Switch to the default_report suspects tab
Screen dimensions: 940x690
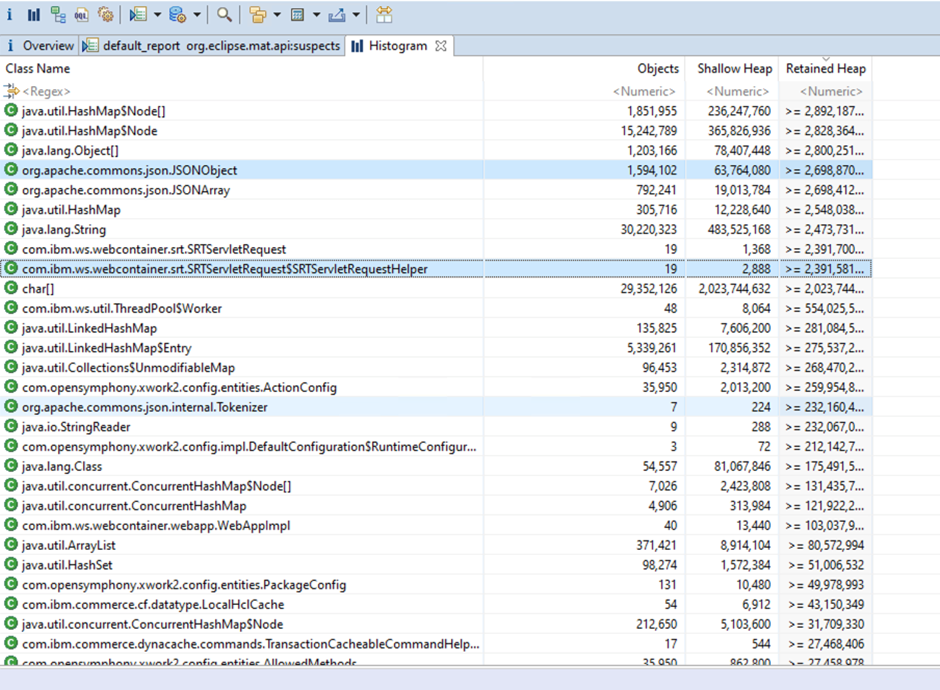tap(212, 46)
